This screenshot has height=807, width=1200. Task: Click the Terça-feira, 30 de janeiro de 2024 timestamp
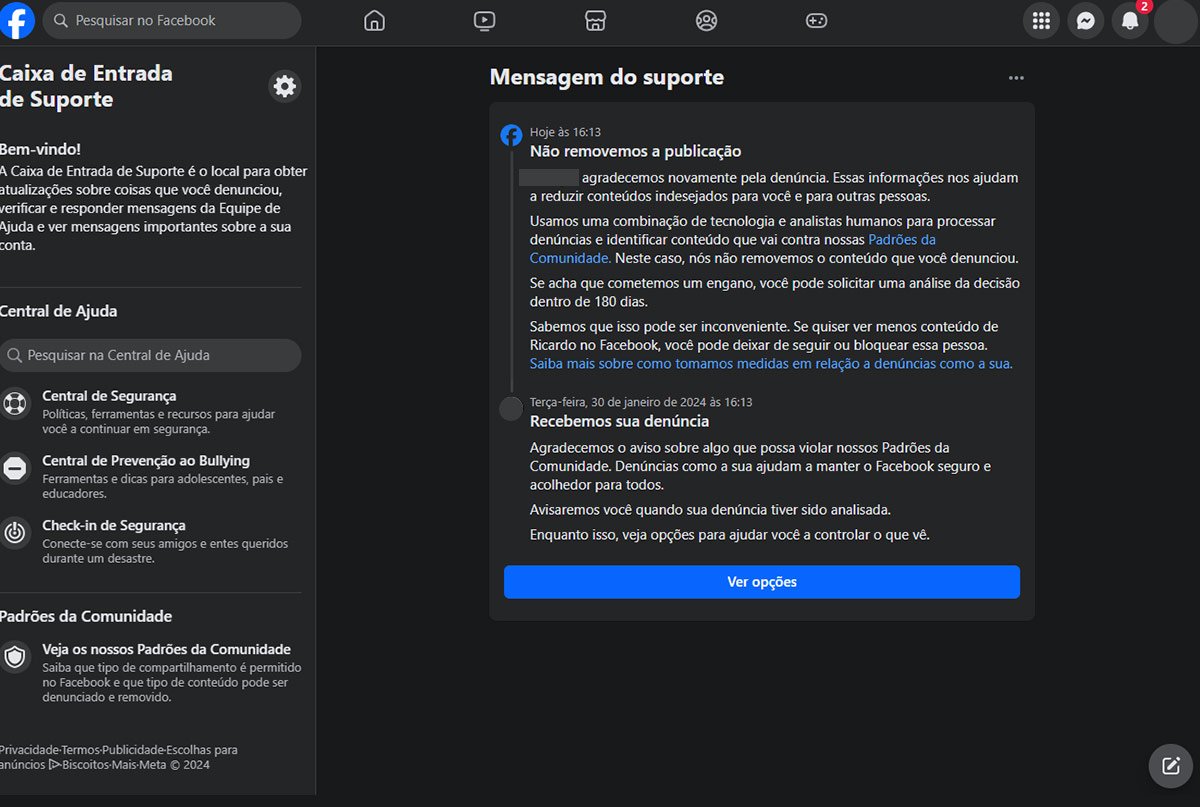[641, 402]
